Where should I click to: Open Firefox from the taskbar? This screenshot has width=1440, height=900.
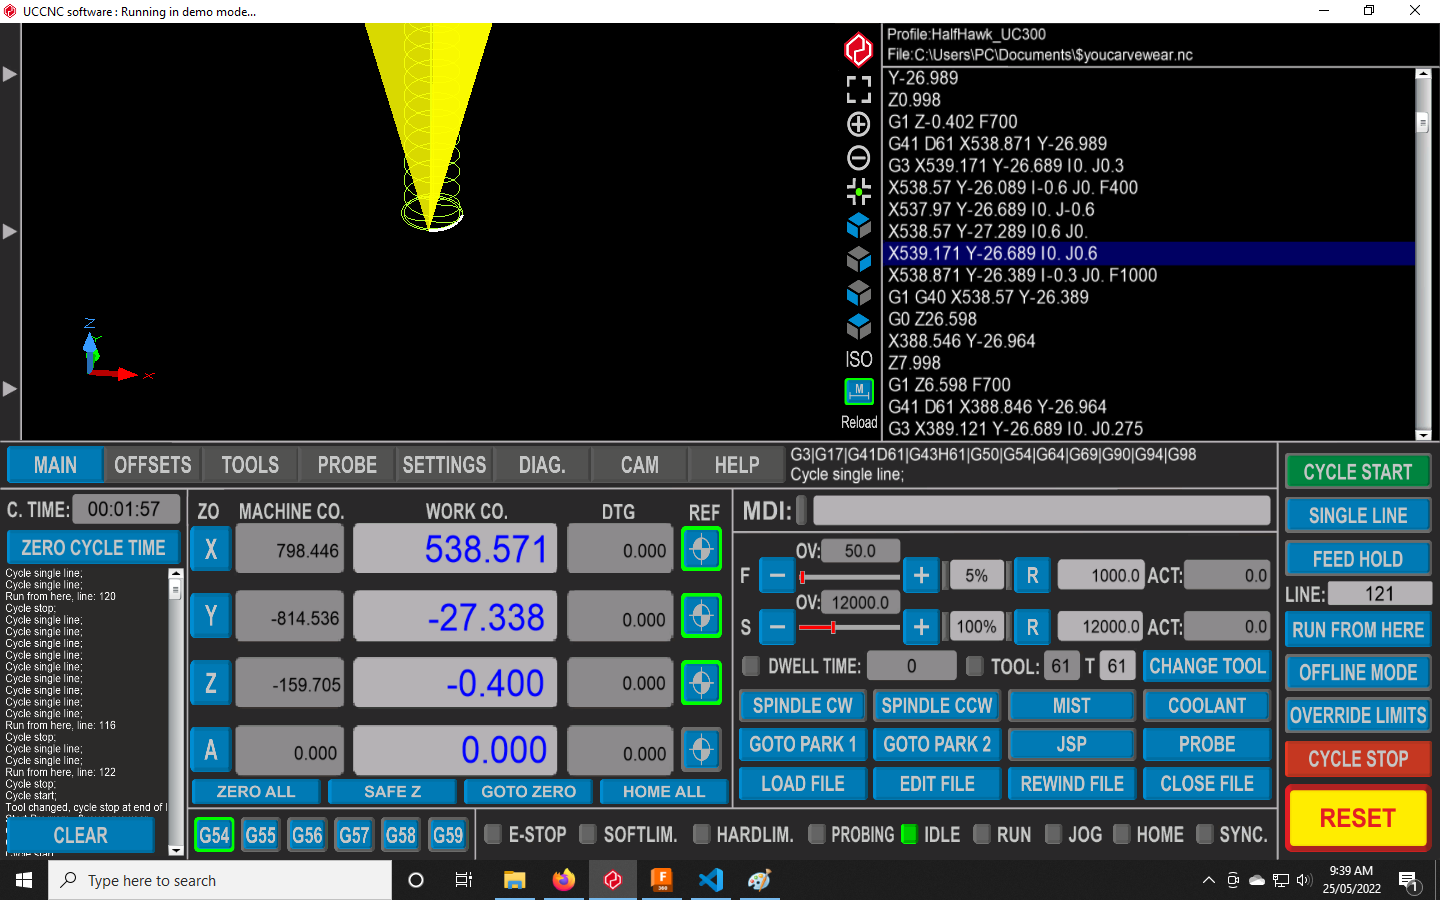pyautogui.click(x=564, y=880)
